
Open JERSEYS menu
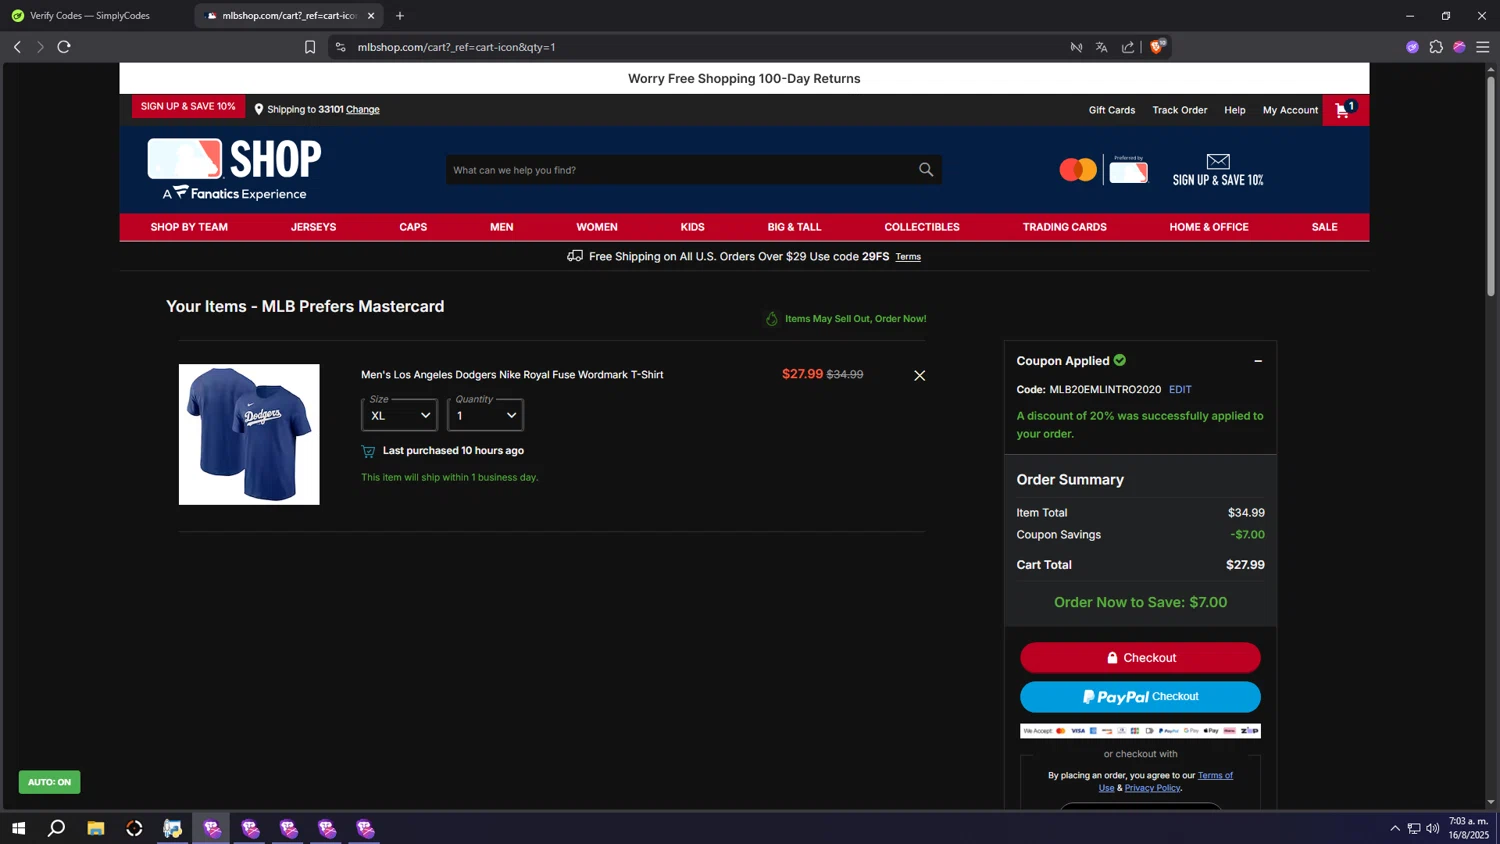point(313,227)
